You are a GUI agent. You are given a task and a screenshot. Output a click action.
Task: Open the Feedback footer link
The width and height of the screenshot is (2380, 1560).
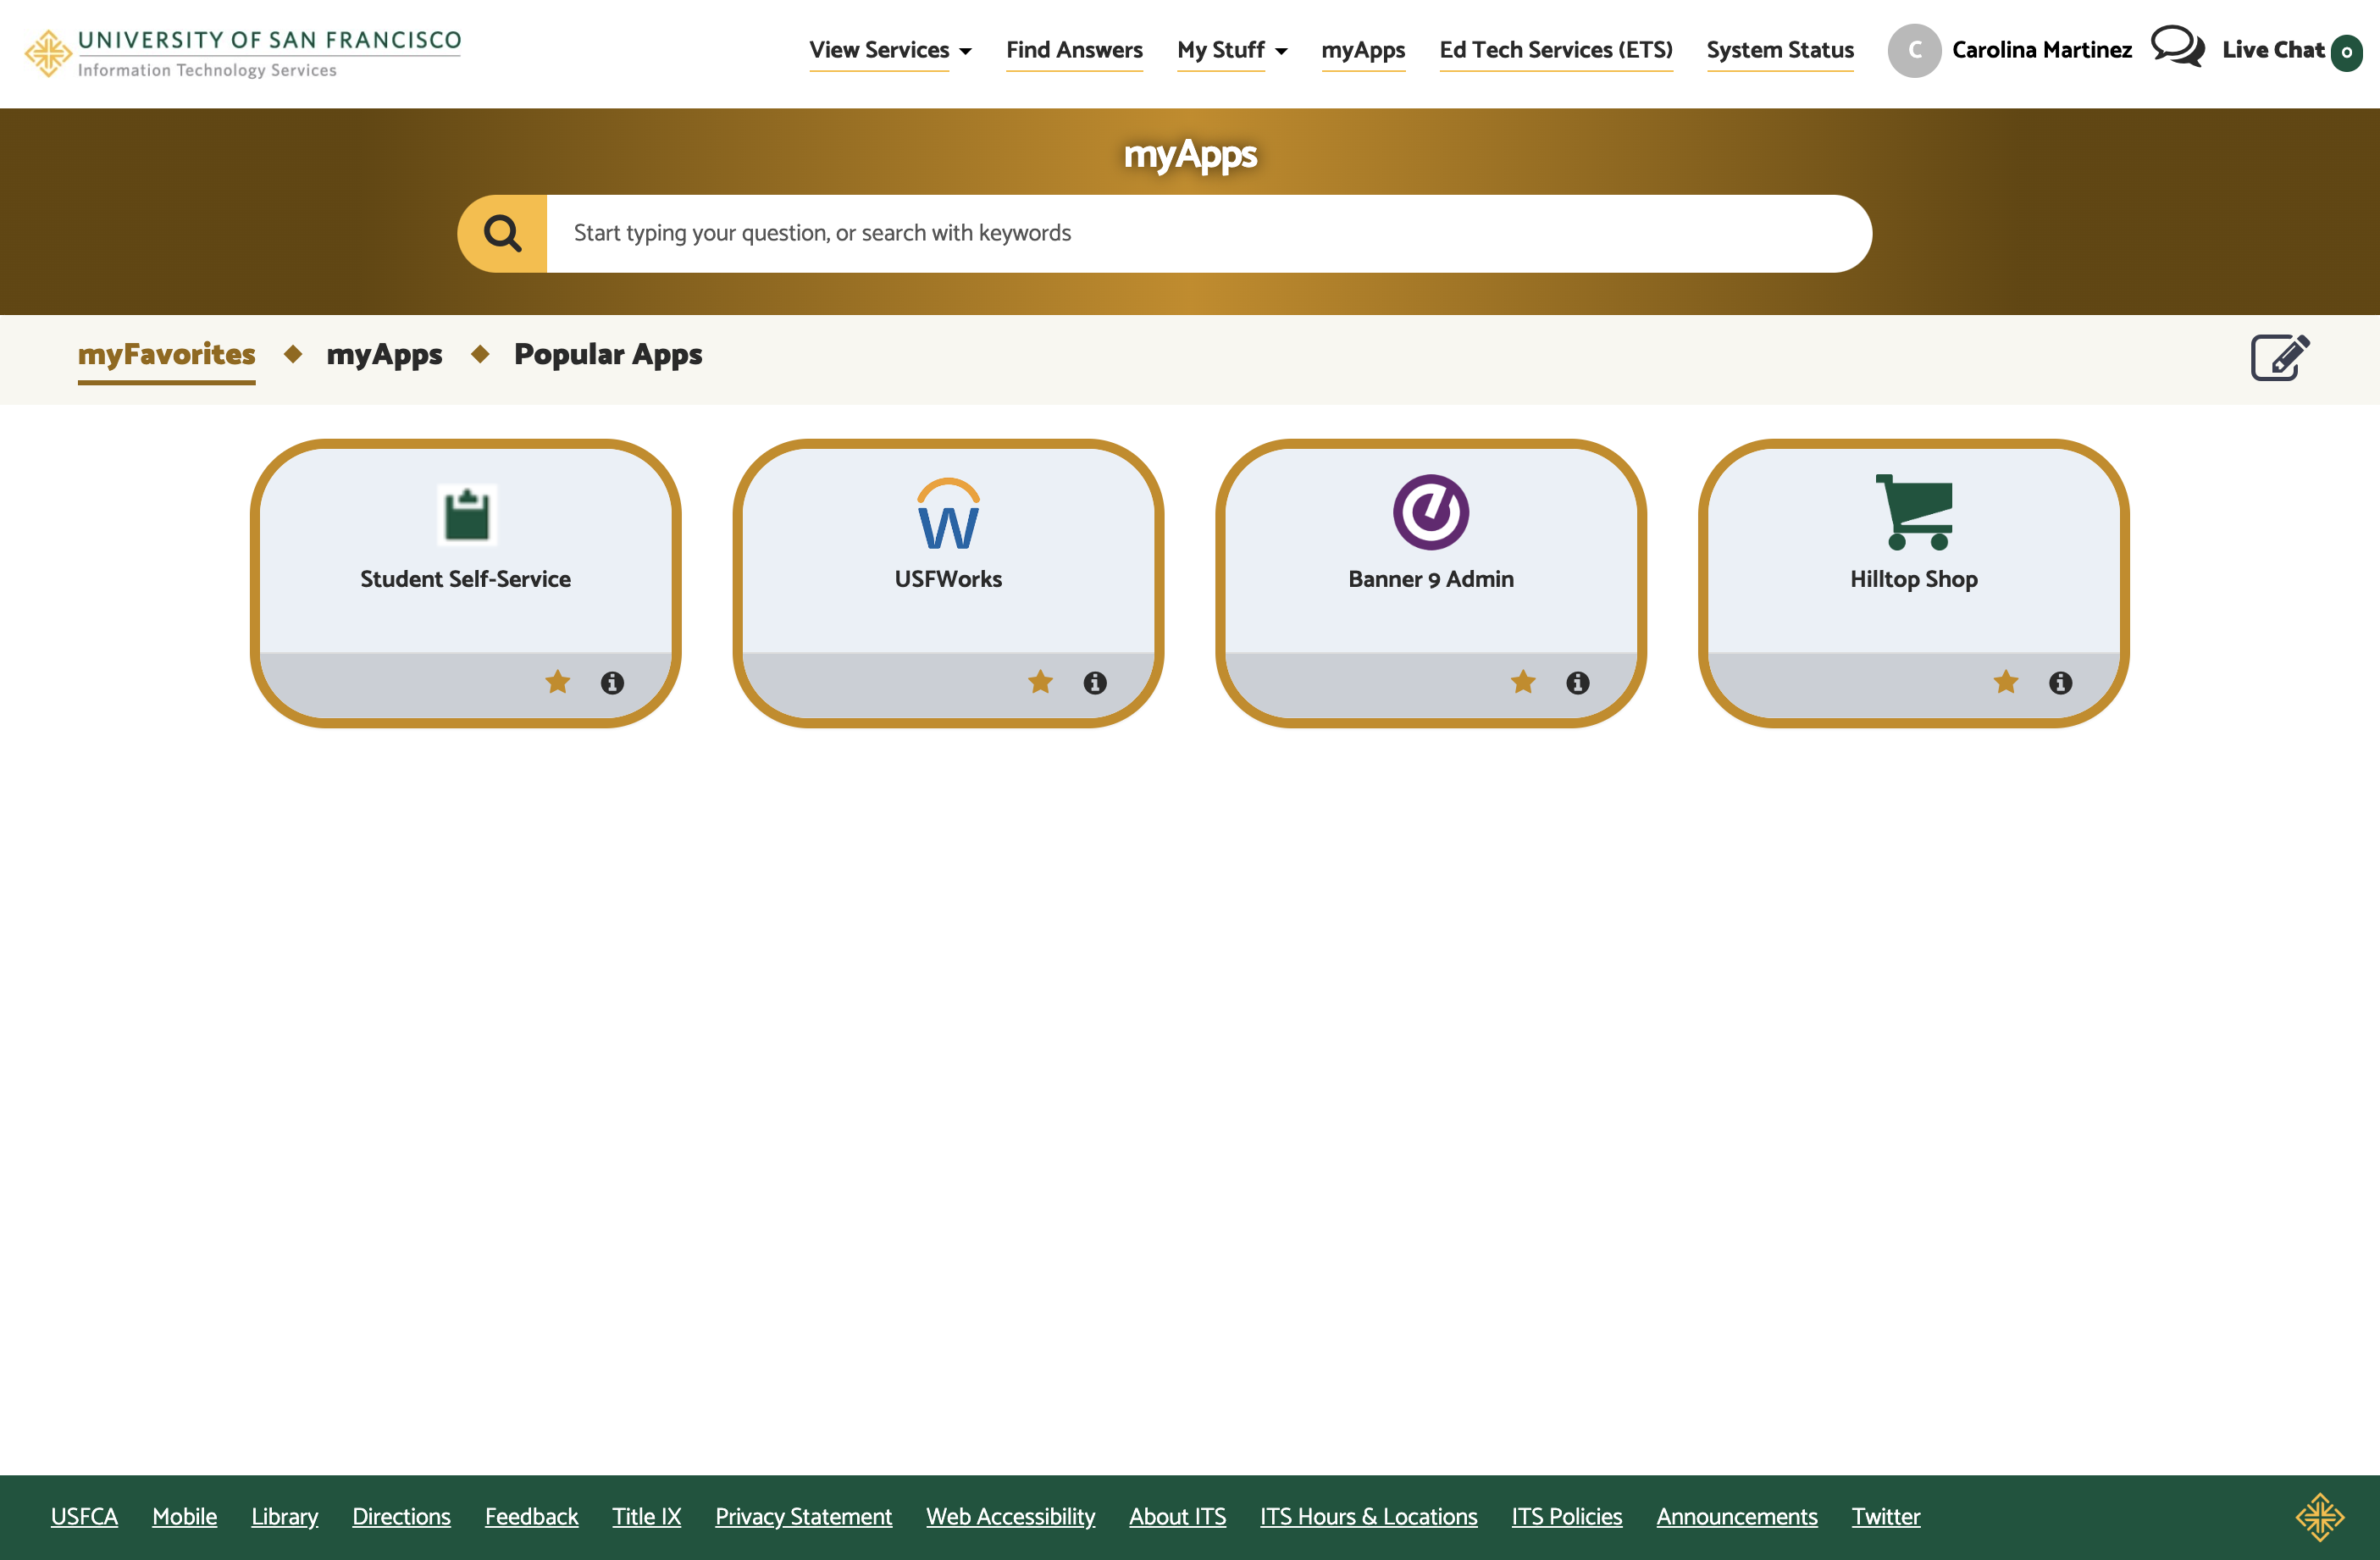pos(531,1516)
